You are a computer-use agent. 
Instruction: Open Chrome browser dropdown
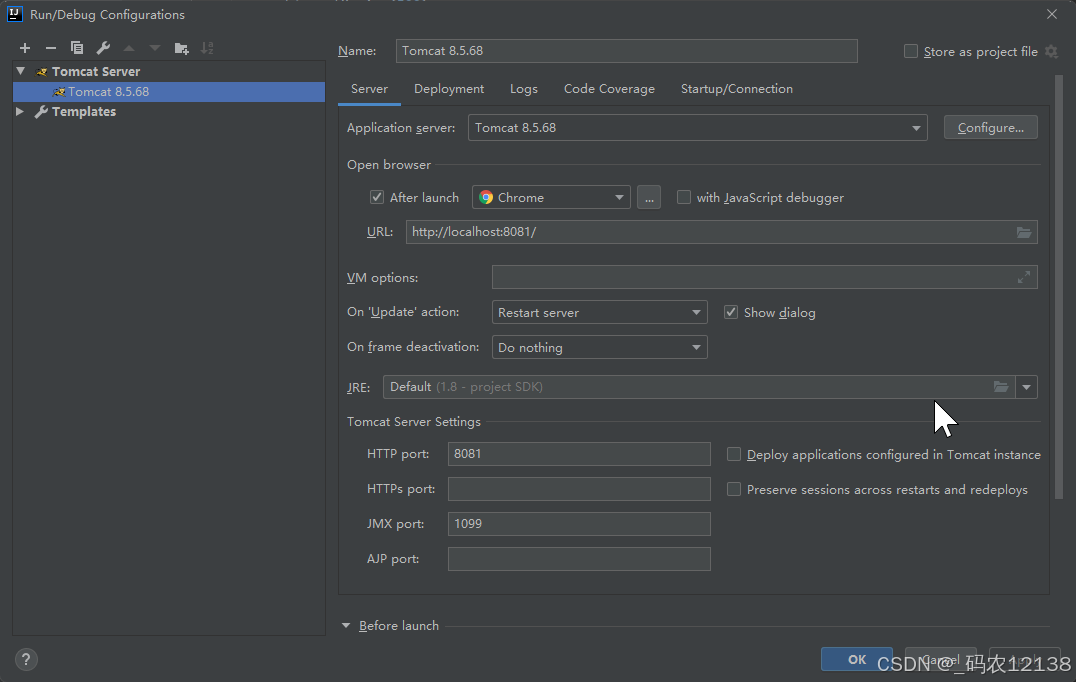pos(551,198)
